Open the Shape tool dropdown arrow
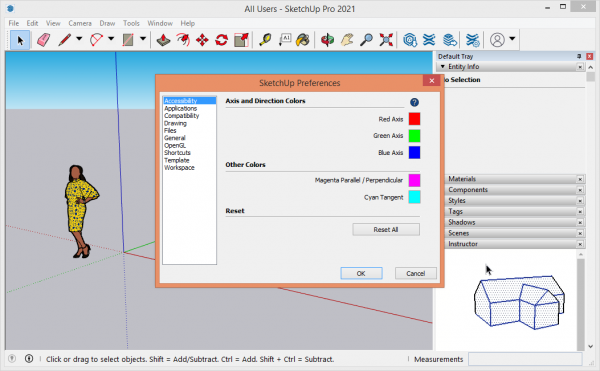 click(x=143, y=39)
